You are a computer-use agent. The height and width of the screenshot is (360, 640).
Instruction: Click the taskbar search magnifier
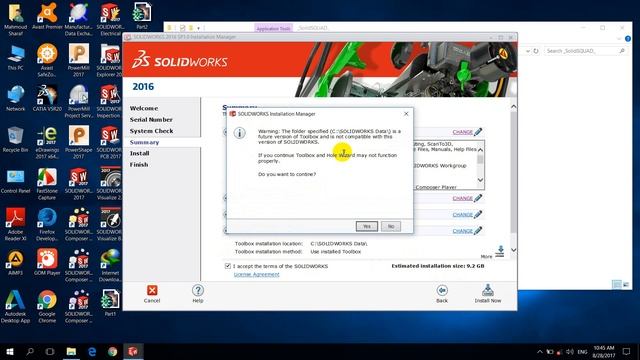tap(30, 351)
